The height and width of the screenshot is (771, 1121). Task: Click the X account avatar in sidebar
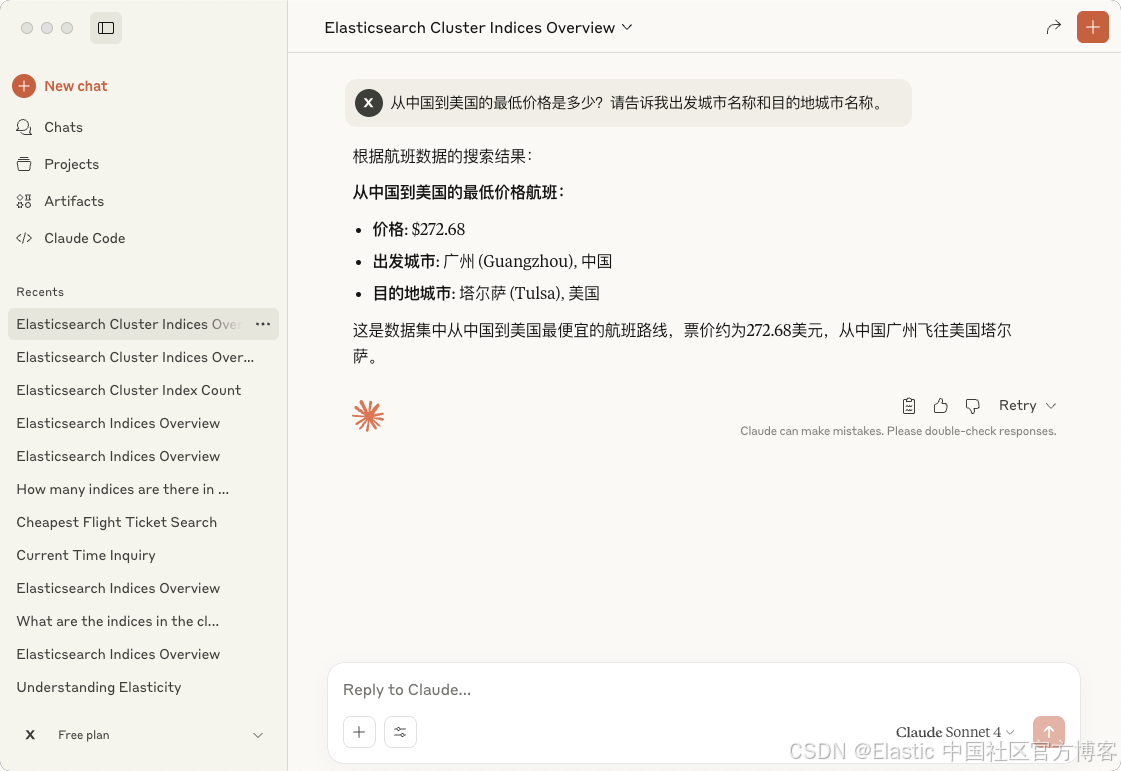click(30, 735)
